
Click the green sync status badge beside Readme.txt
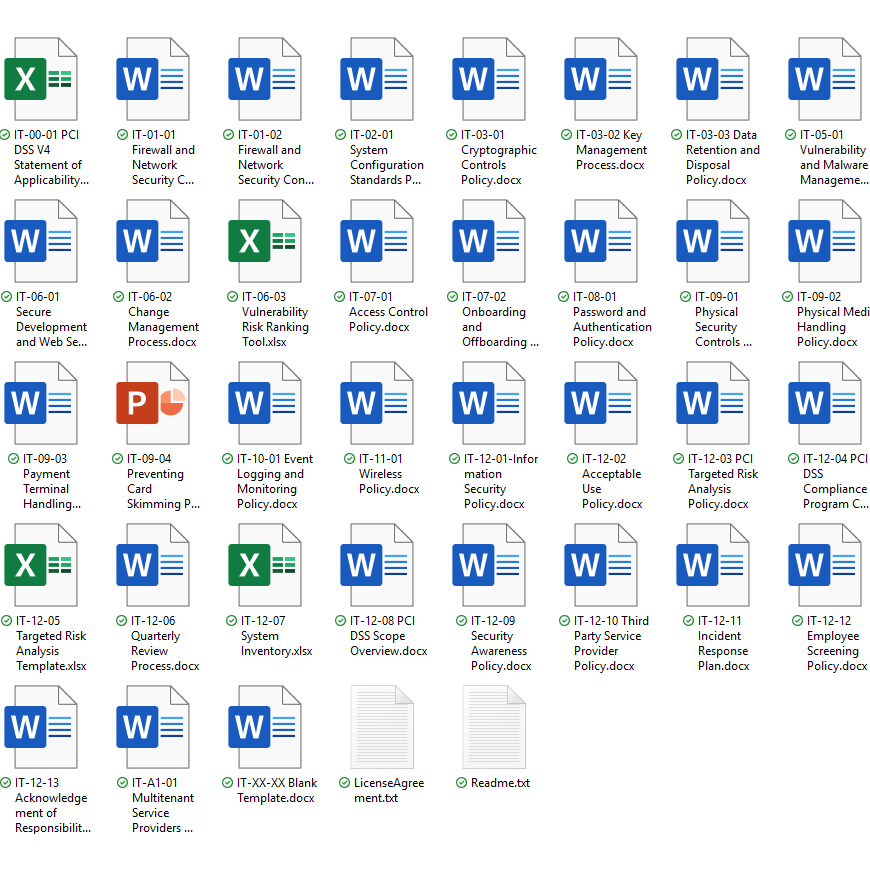[x=461, y=783]
